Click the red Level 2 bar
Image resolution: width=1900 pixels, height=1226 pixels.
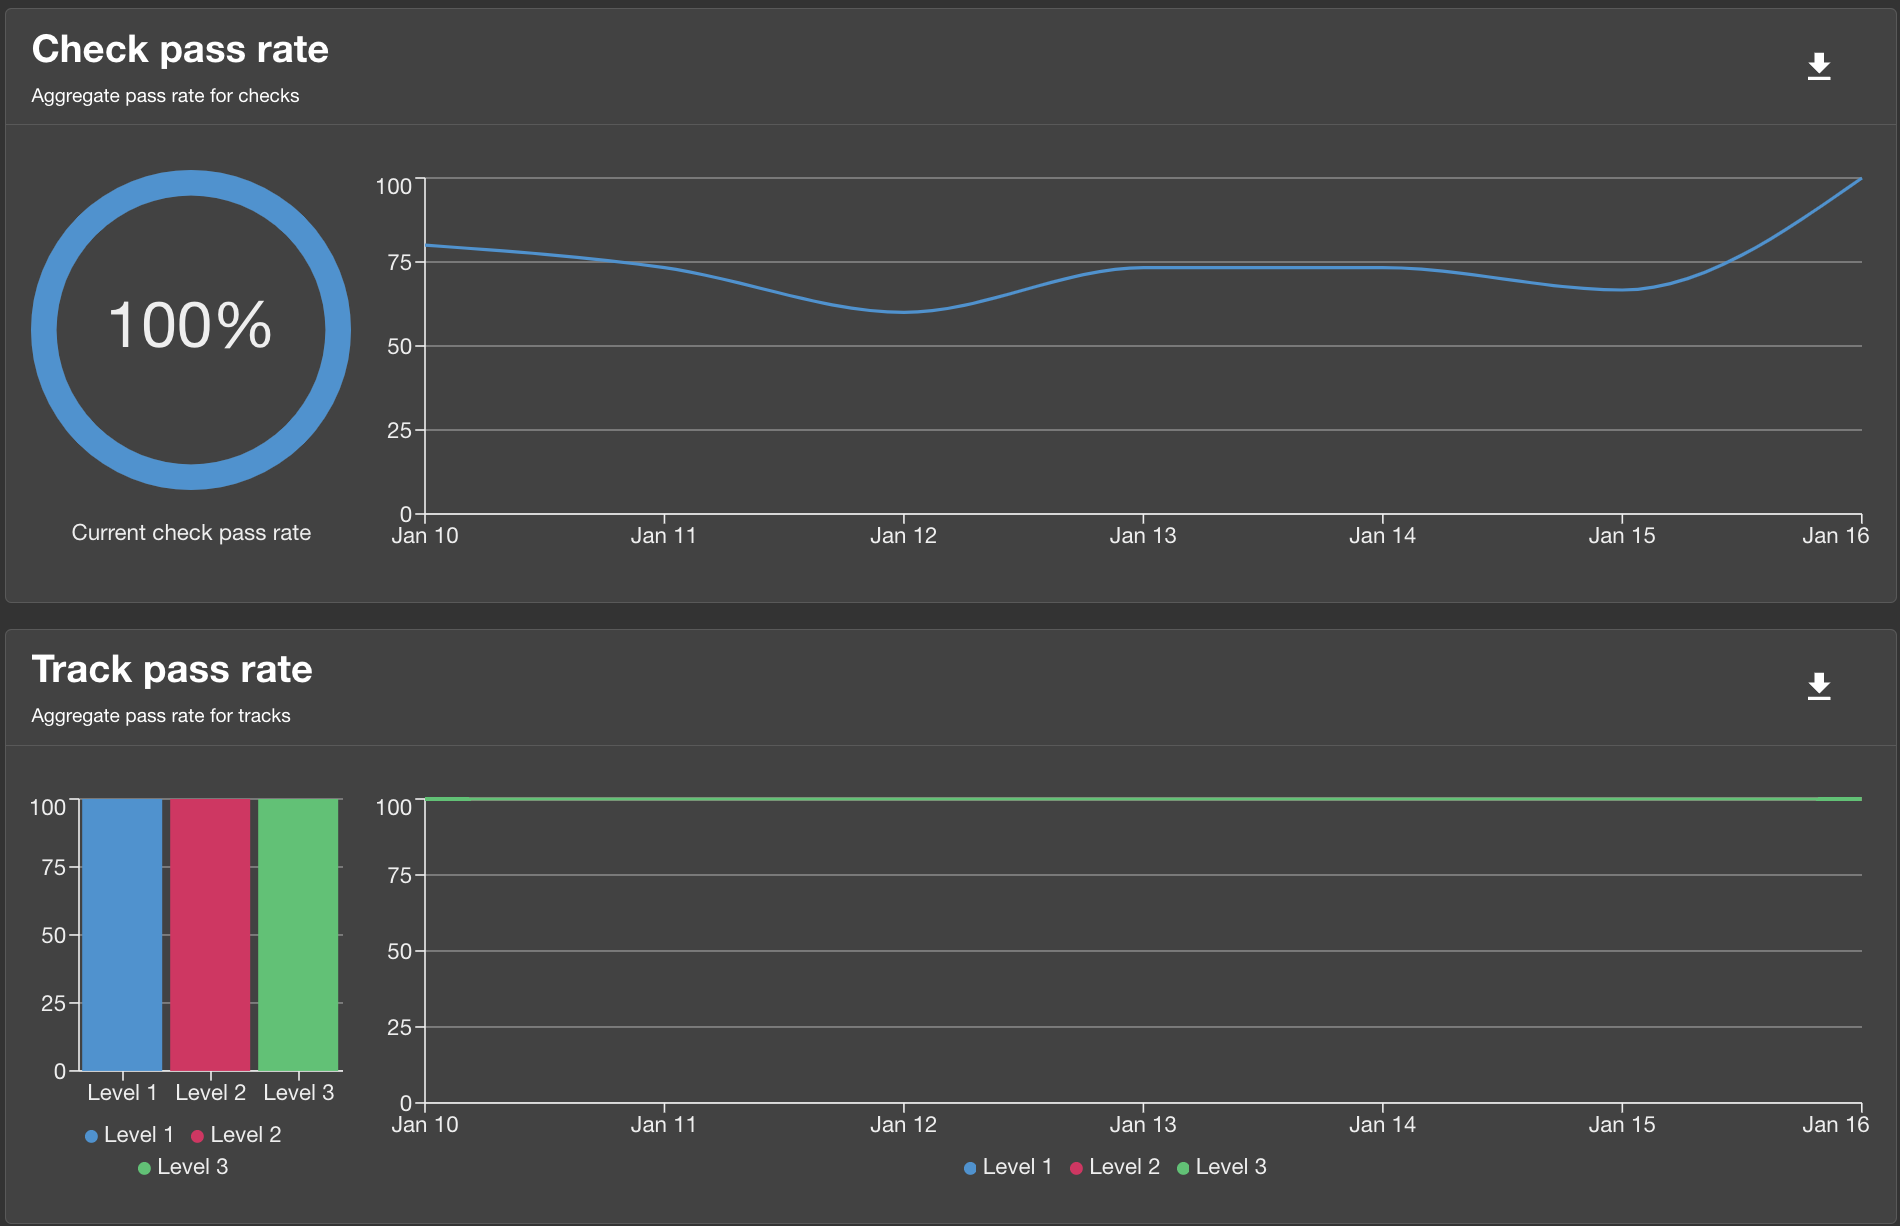pos(210,934)
